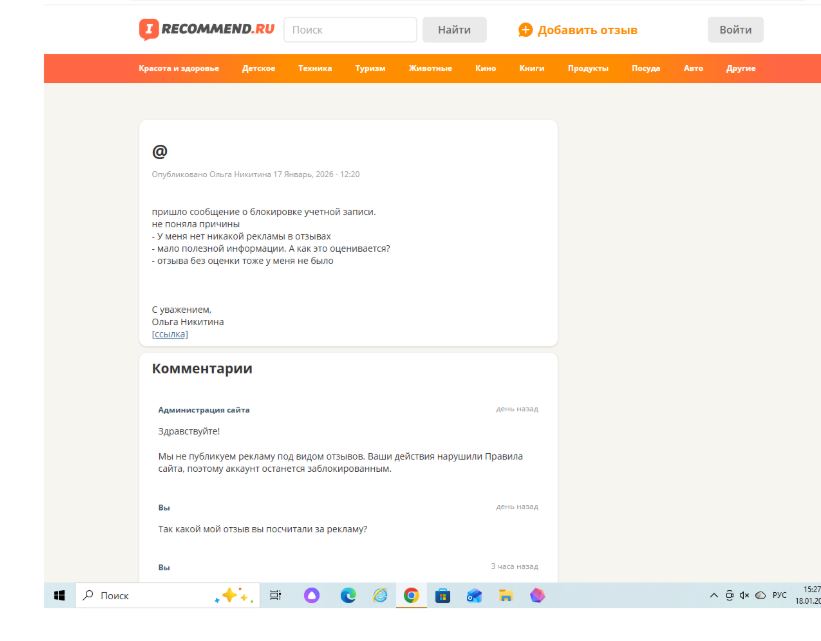
Task: Follow the [ссылка] link in the post
Action: (170, 334)
